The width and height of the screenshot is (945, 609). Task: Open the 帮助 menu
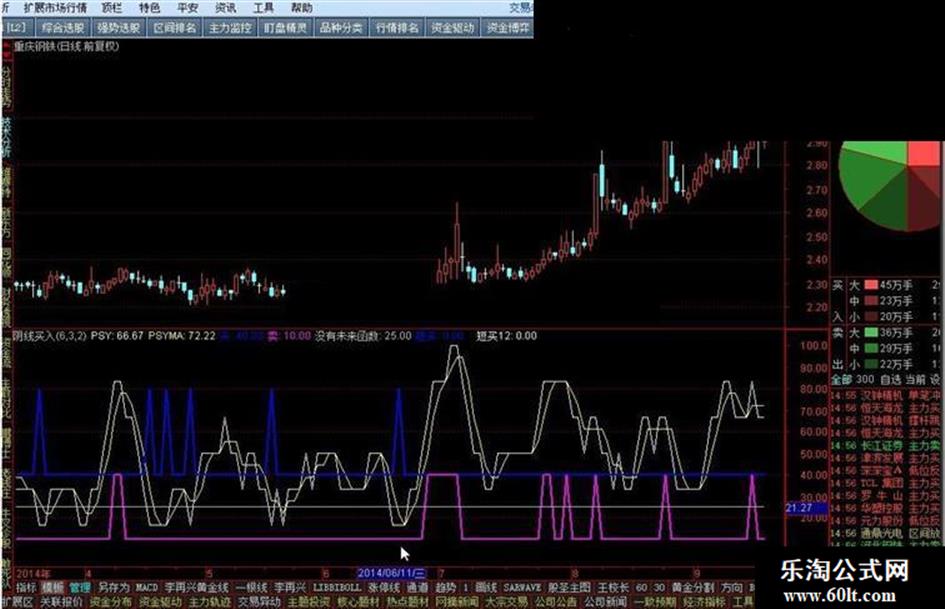coord(301,8)
